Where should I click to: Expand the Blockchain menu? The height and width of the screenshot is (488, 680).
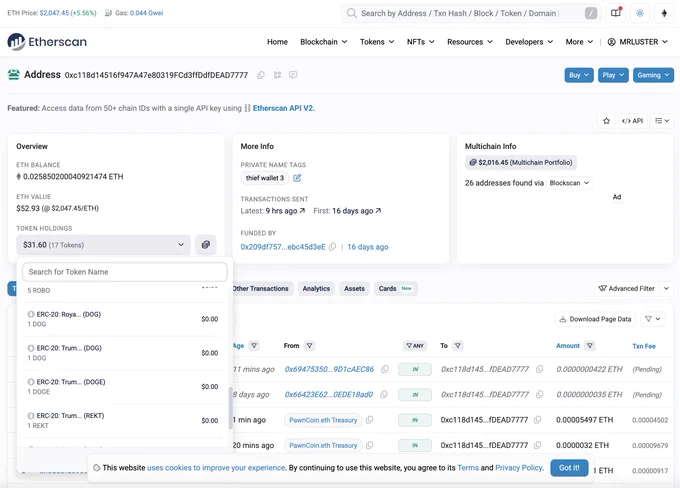point(324,42)
